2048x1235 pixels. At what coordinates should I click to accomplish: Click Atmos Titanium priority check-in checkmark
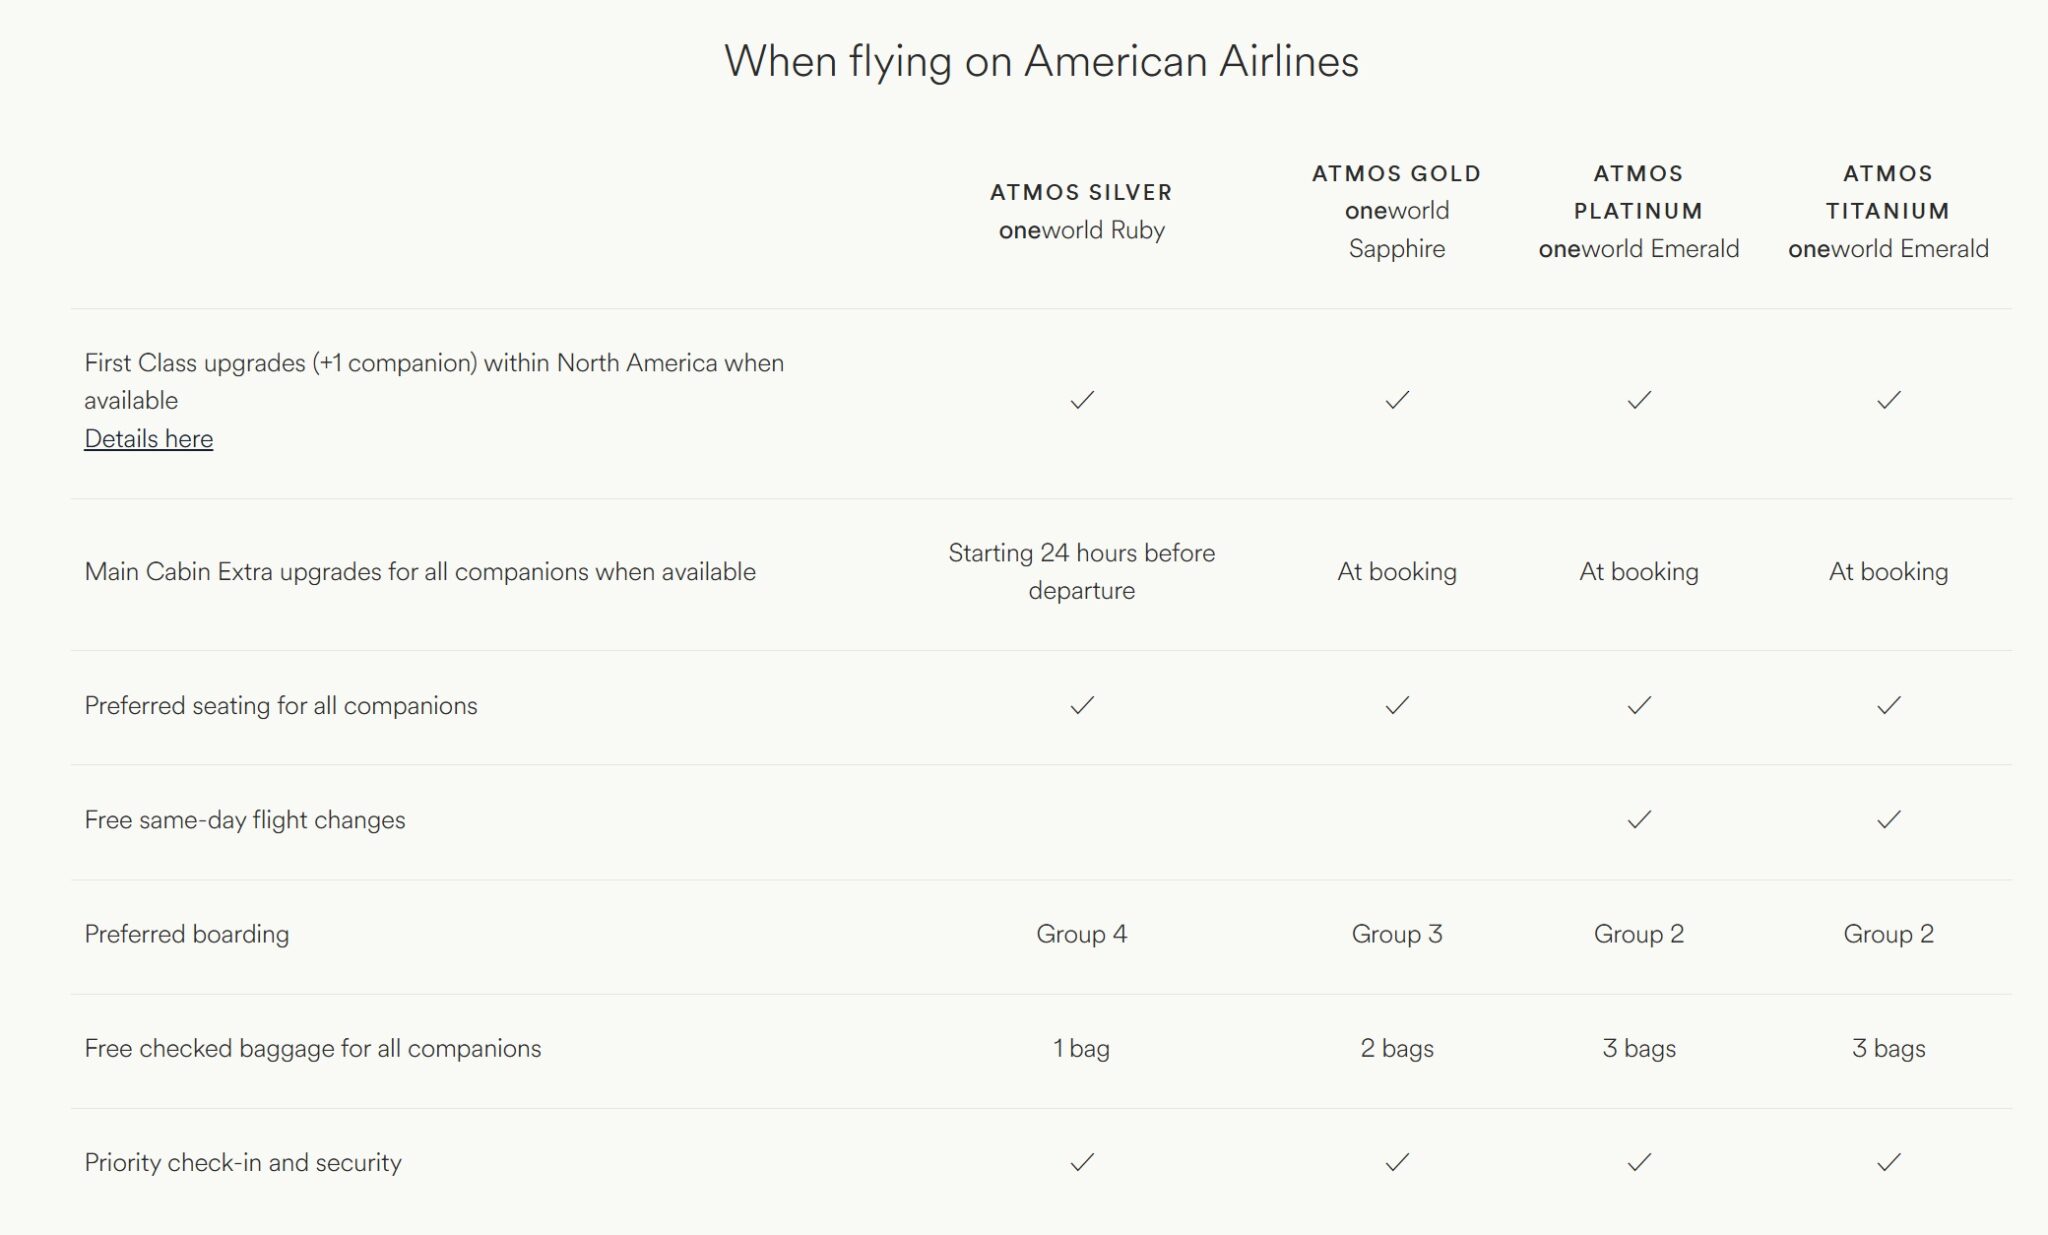point(1889,1162)
